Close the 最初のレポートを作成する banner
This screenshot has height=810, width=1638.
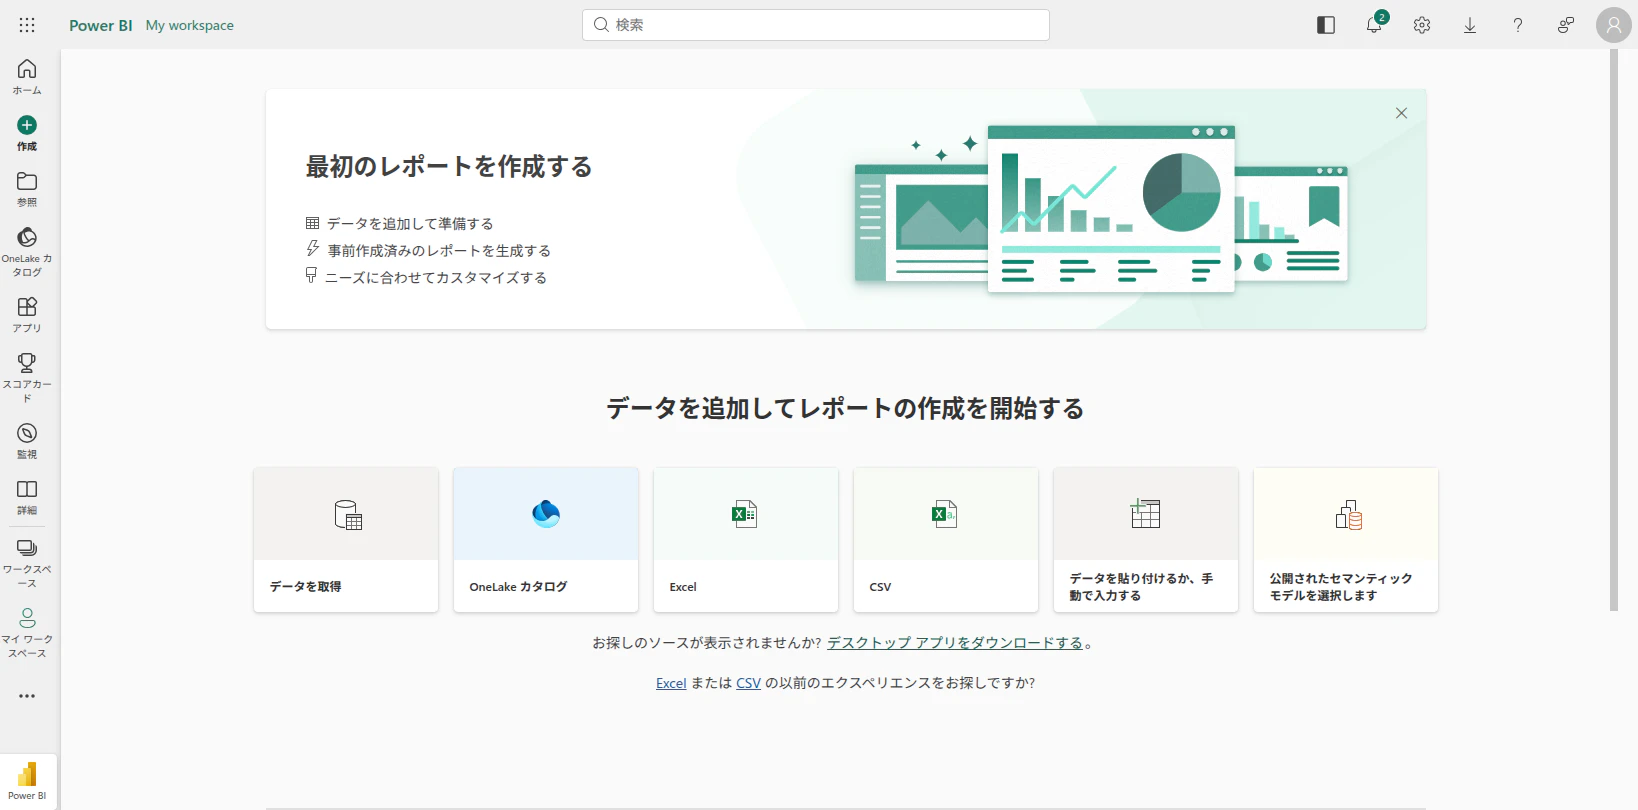[1401, 113]
